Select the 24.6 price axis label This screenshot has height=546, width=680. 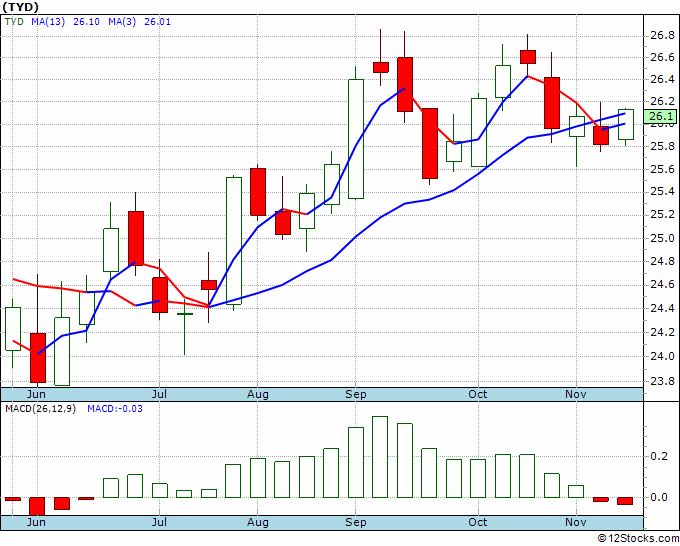click(662, 284)
